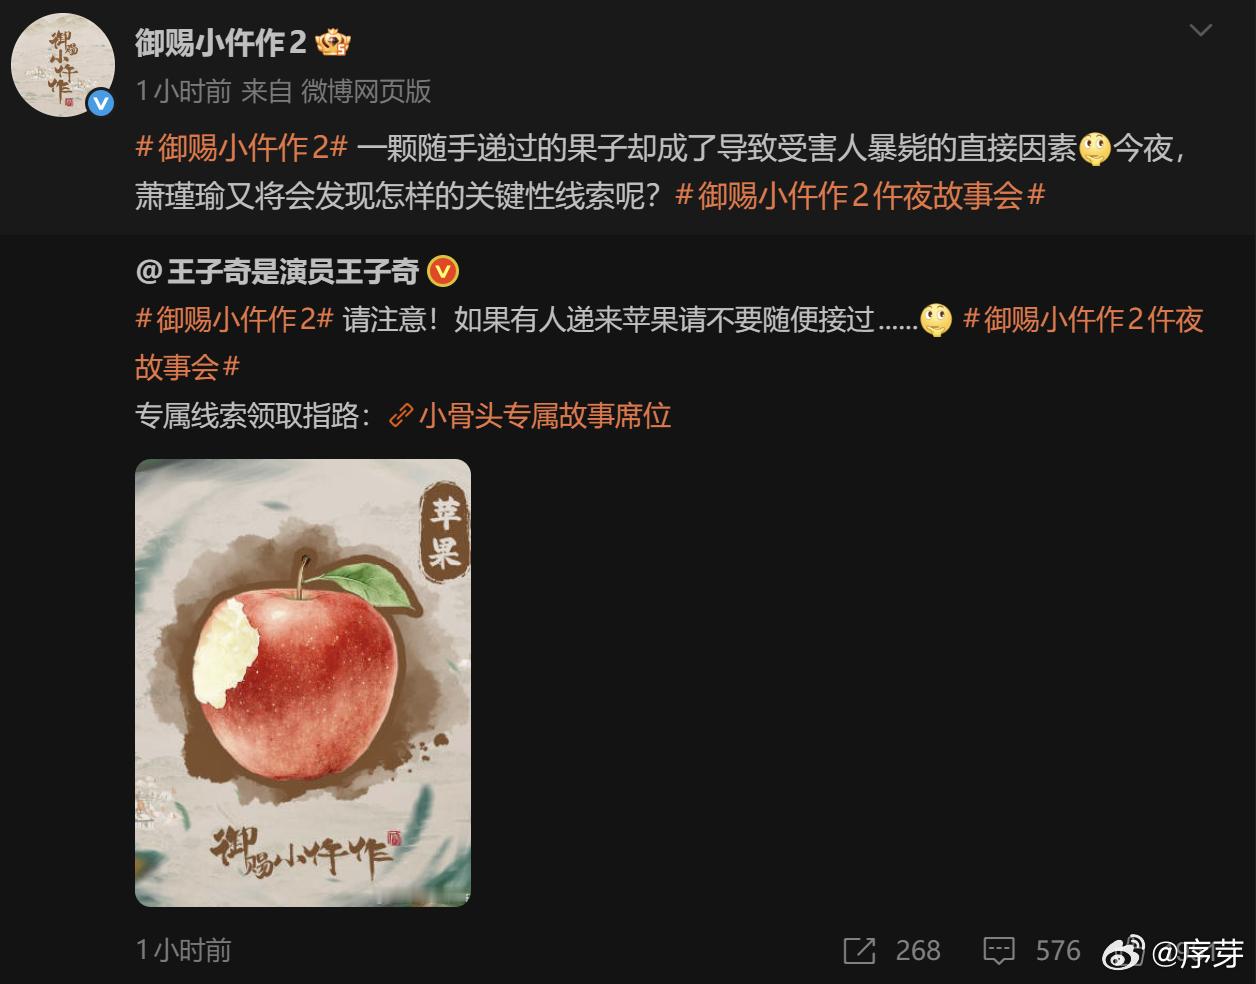
Task: Open comments via the 576 comment icon
Action: (x=999, y=950)
